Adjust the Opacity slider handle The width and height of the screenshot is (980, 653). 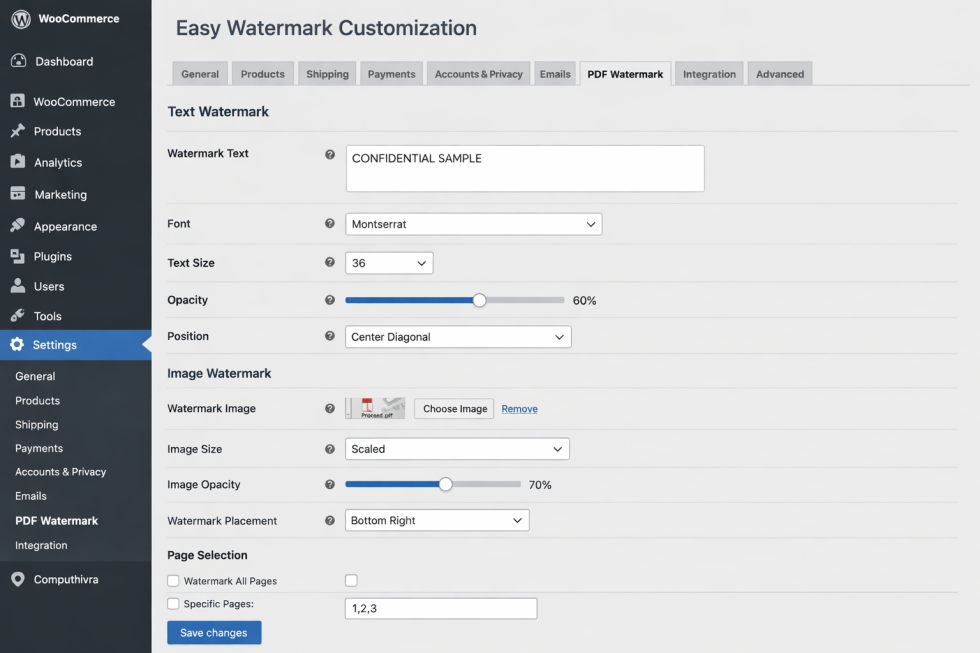479,299
